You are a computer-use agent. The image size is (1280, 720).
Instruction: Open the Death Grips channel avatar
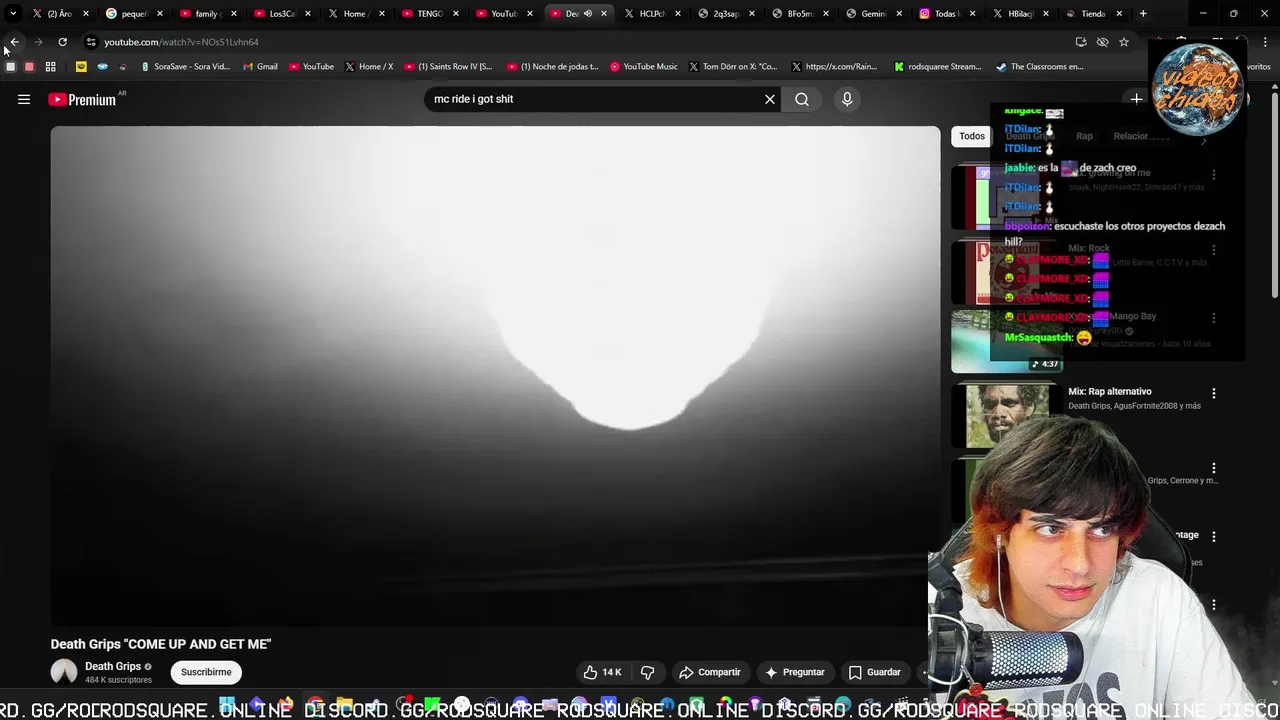coord(64,672)
